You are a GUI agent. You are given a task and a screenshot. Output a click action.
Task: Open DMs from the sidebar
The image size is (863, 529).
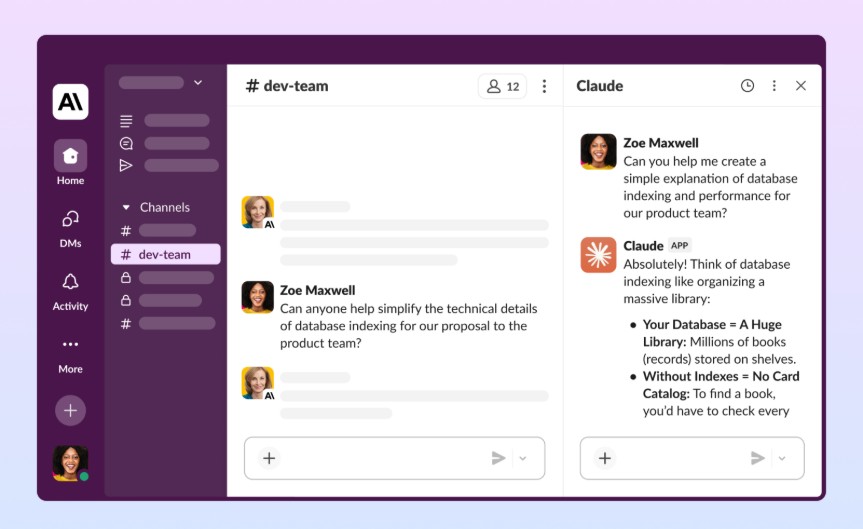(x=70, y=219)
